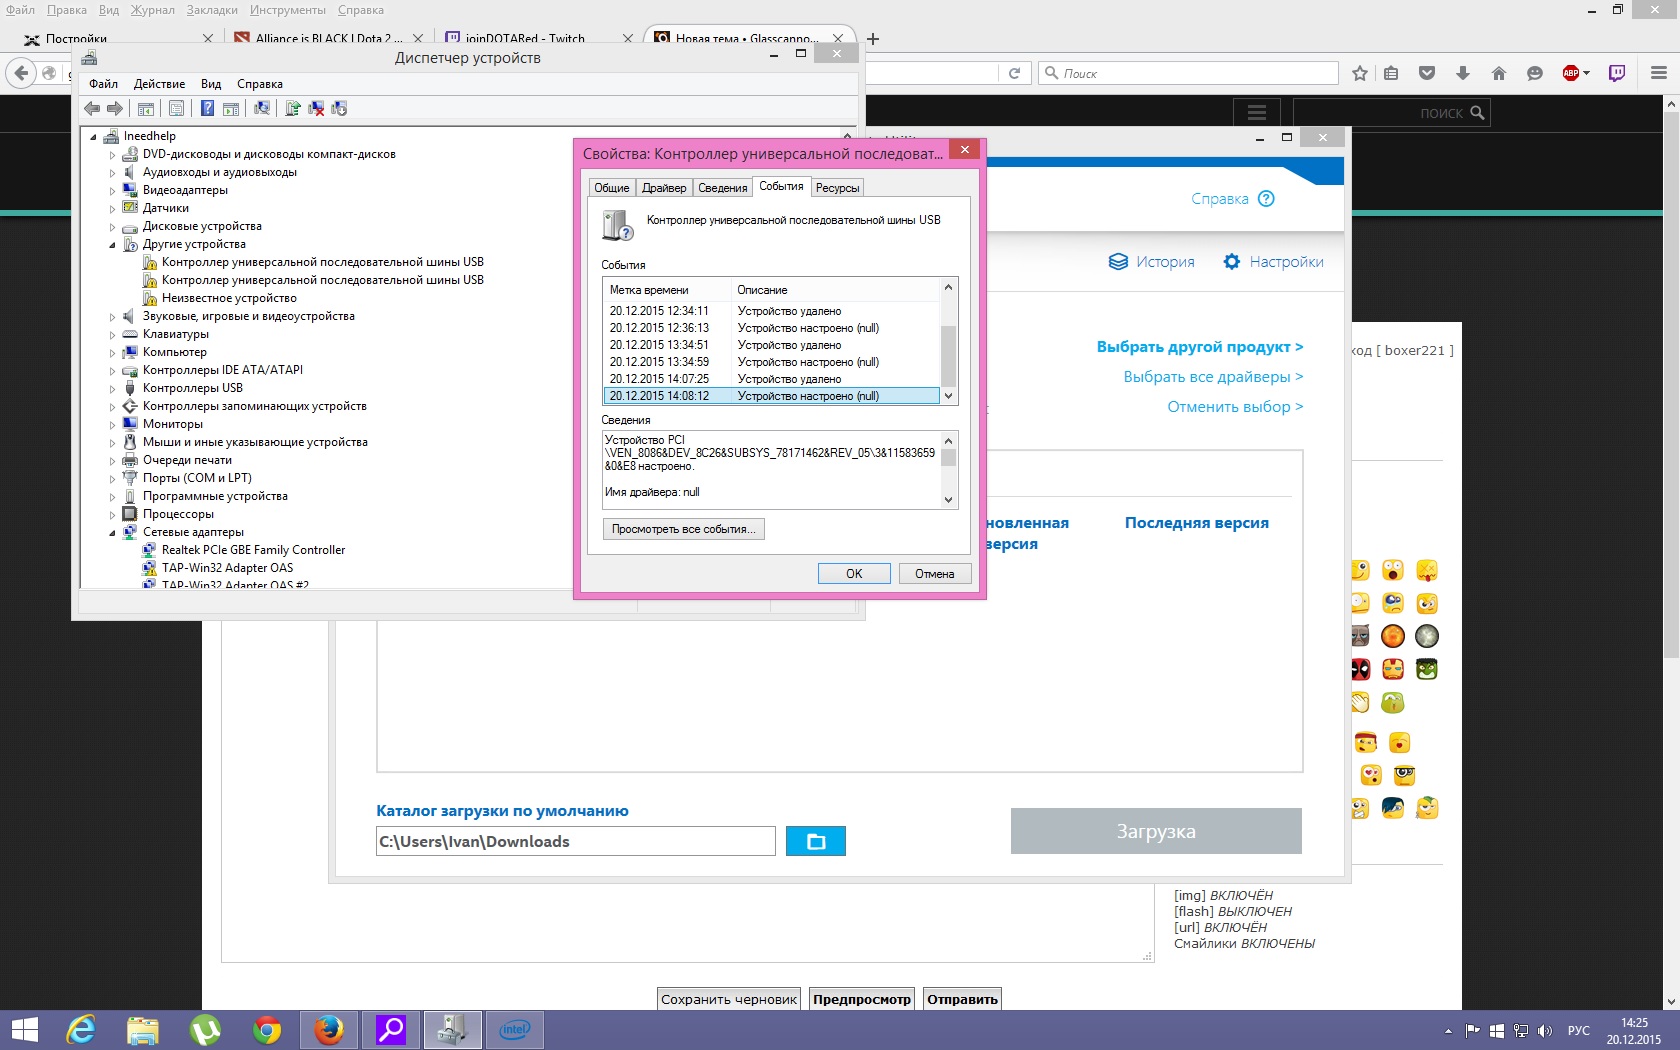Click the Uninstall device icon with red X

click(x=316, y=108)
